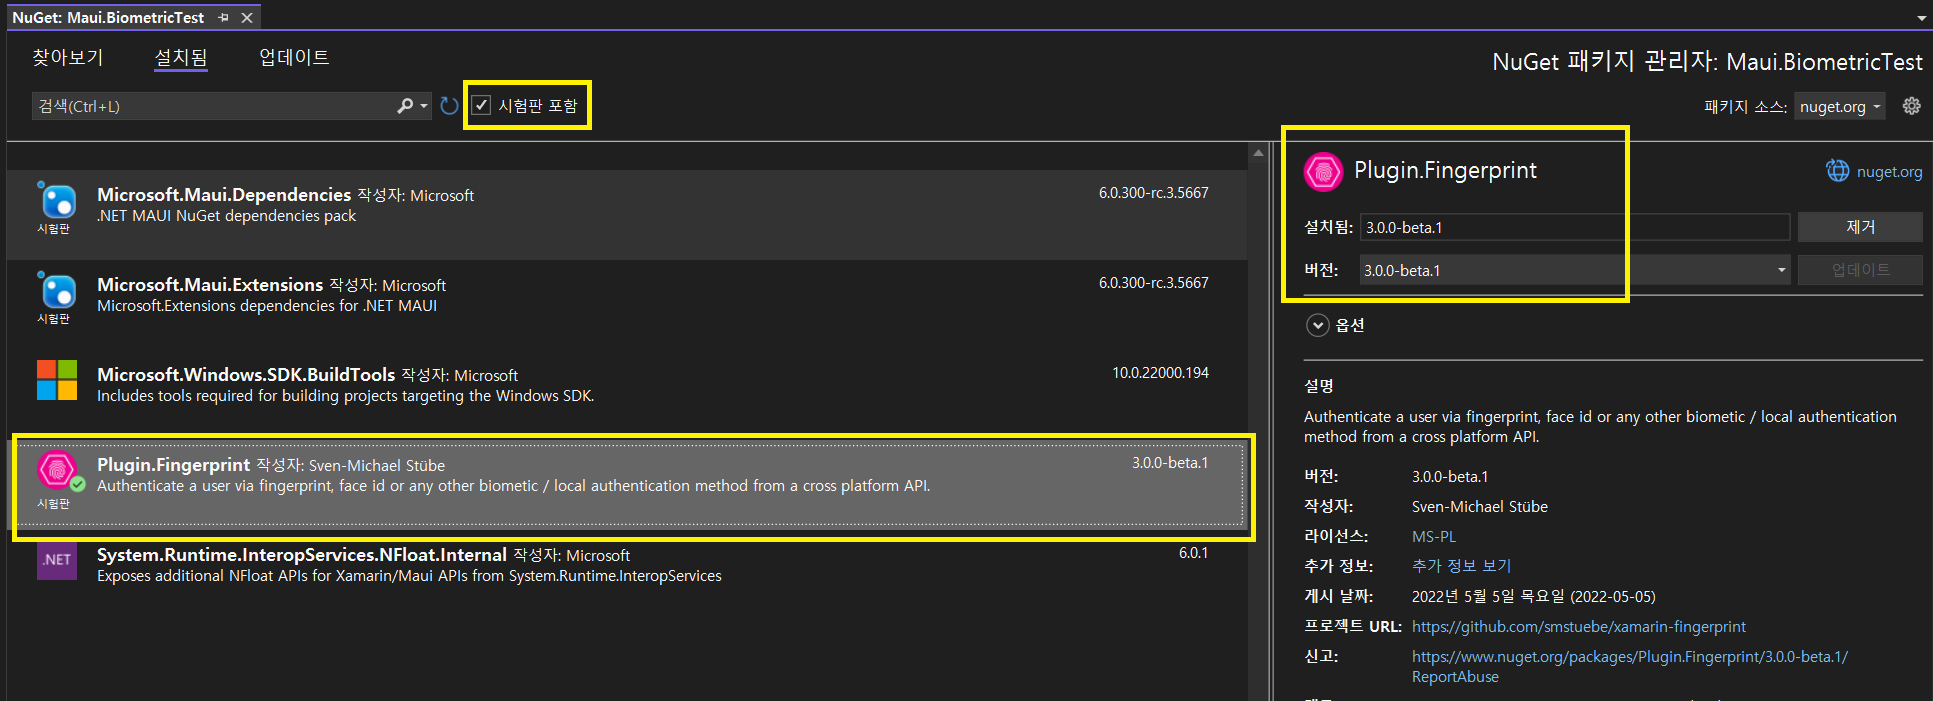Switch to the 설치됨 installed tab
This screenshot has height=701, width=1933.
(181, 57)
